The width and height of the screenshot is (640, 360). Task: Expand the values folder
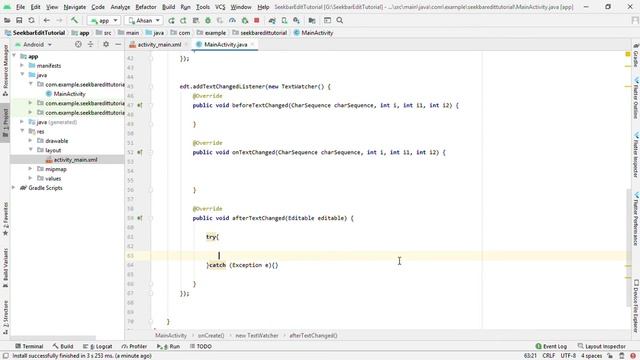[x=30, y=178]
